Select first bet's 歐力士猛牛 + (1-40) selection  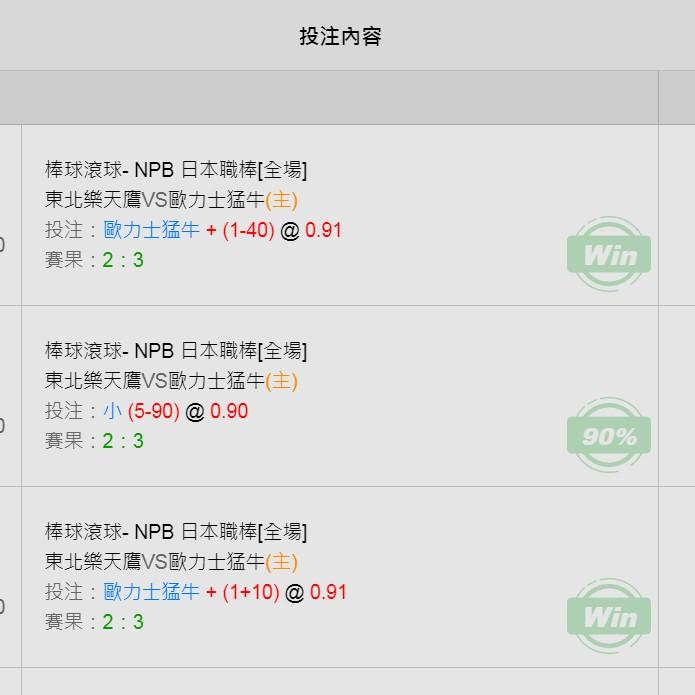tap(189, 230)
